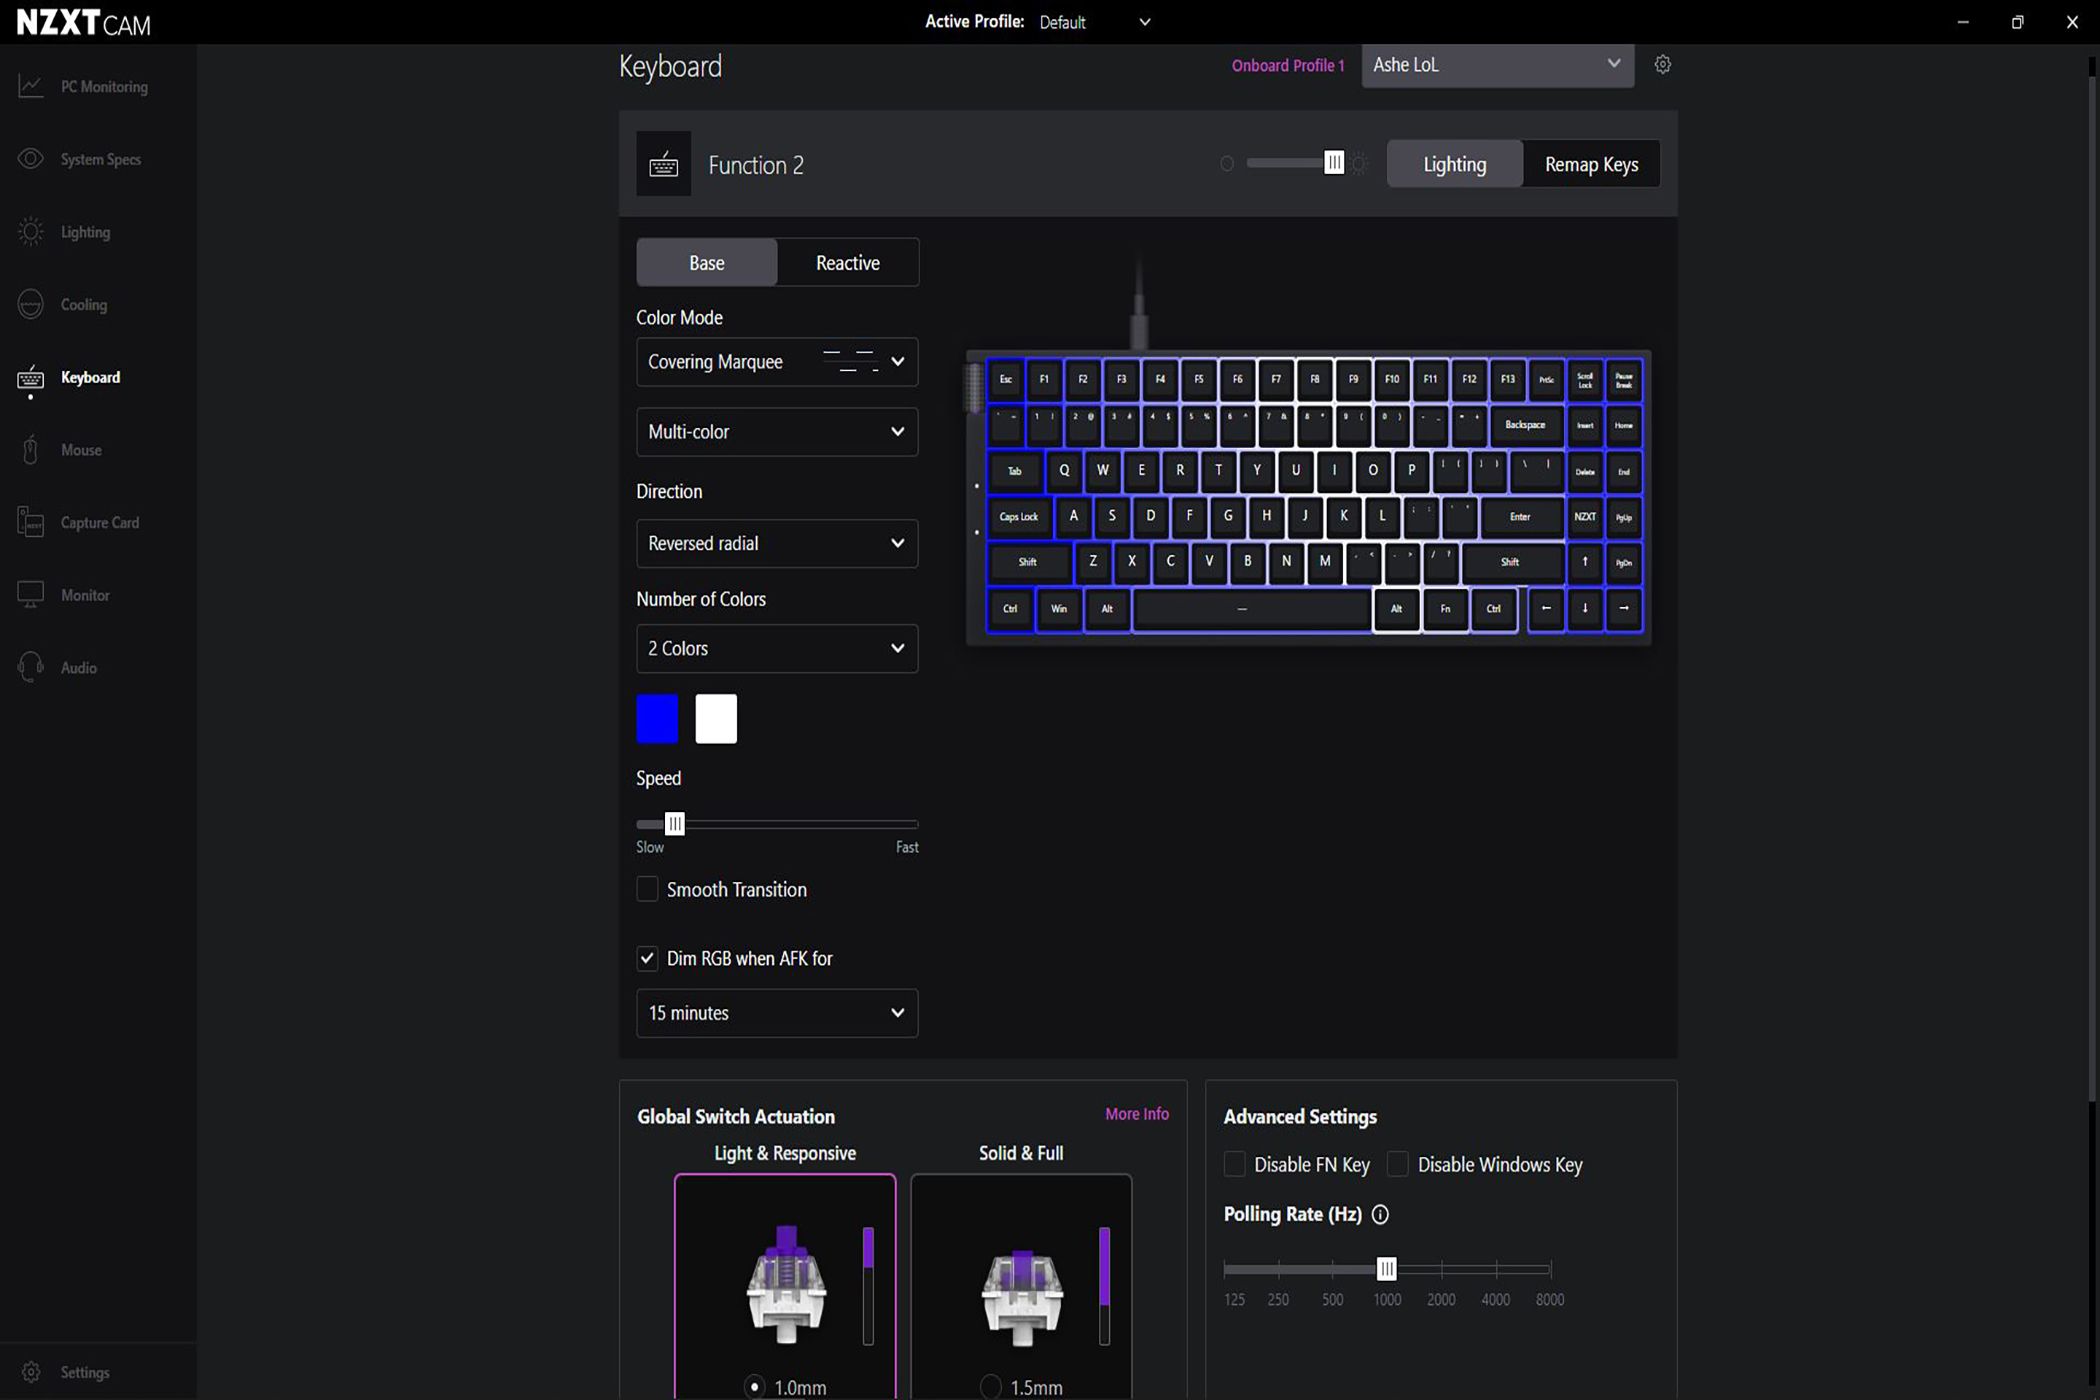
Task: Select Keyboard icon in sidebar
Action: pyautogui.click(x=30, y=378)
